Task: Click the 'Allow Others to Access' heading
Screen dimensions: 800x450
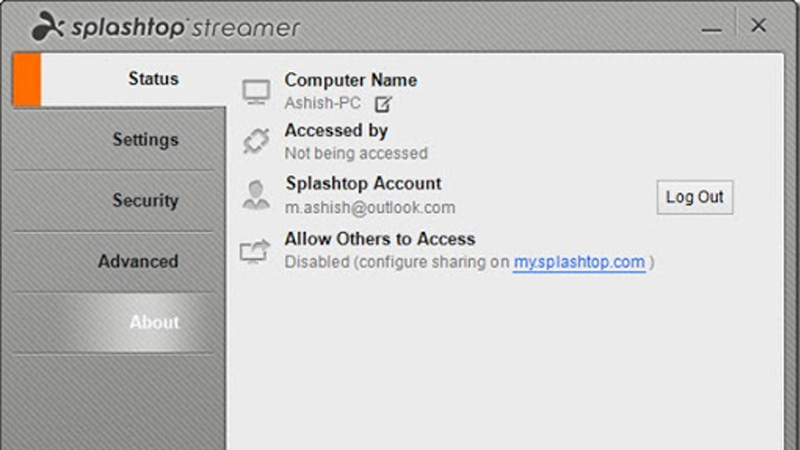Action: click(380, 239)
